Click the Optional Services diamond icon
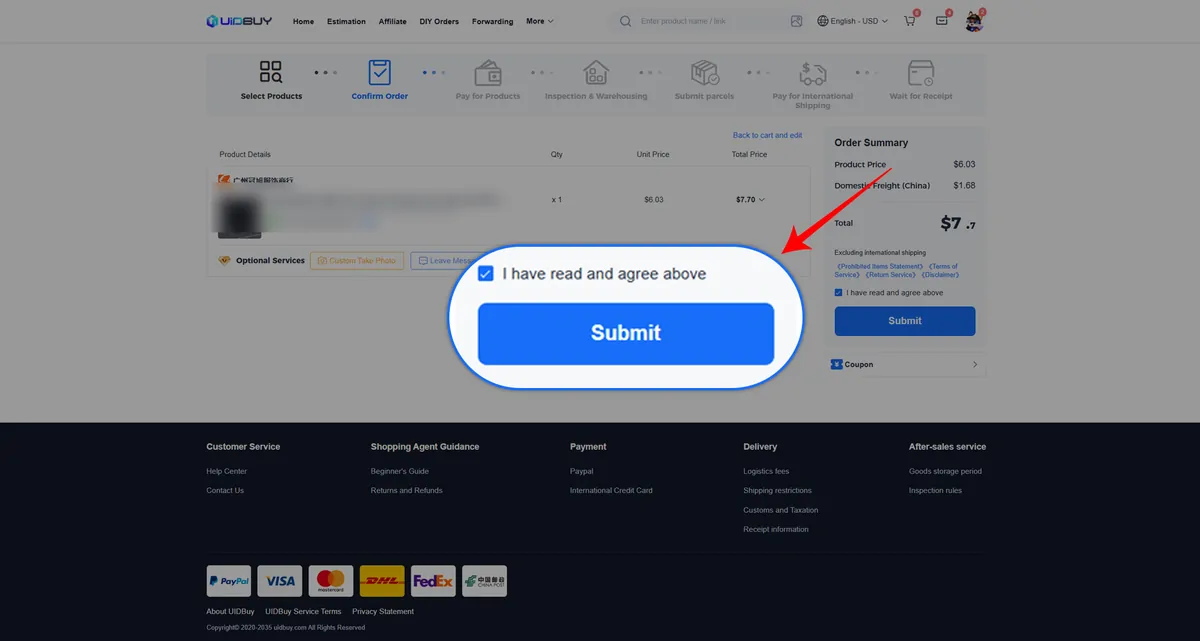The image size is (1200, 641). tap(224, 261)
